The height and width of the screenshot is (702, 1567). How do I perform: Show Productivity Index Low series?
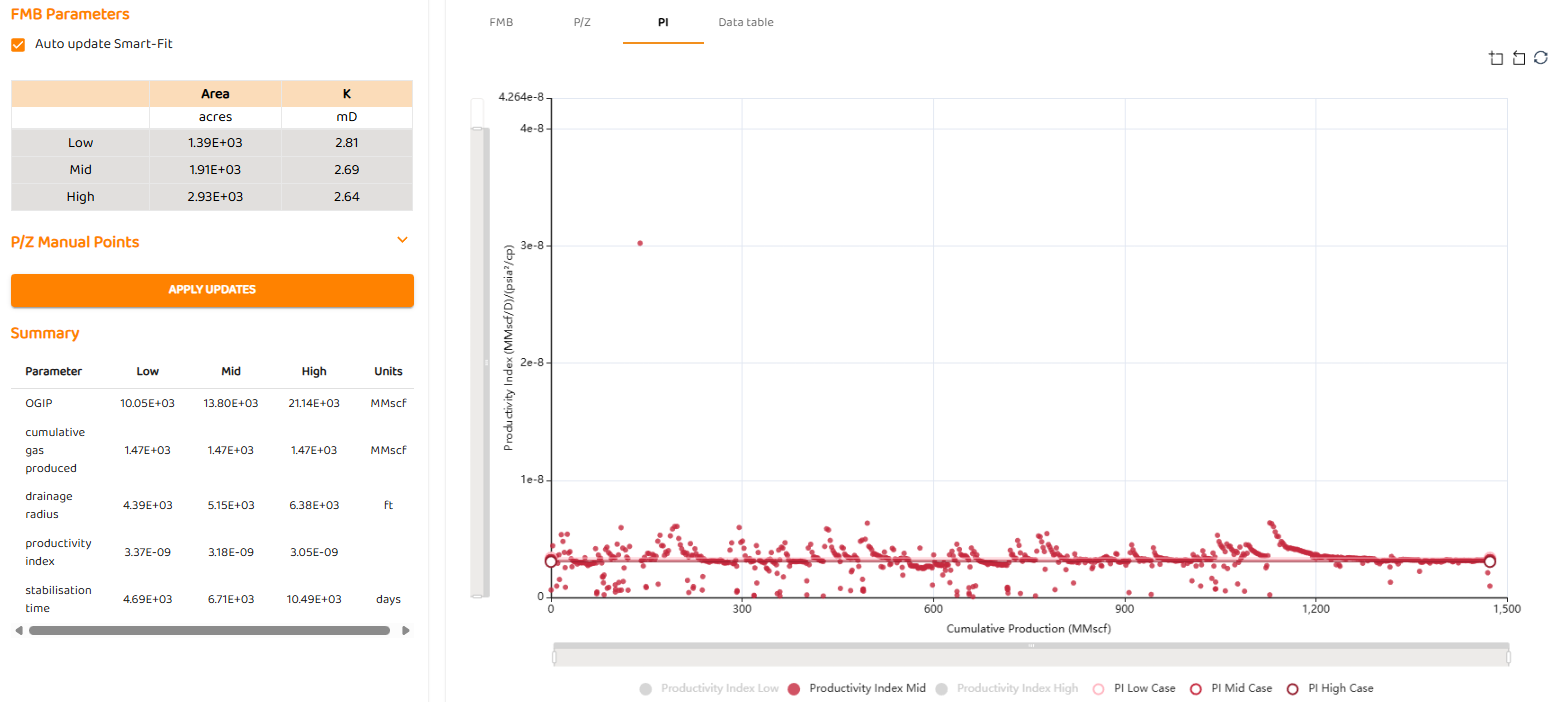pos(710,688)
